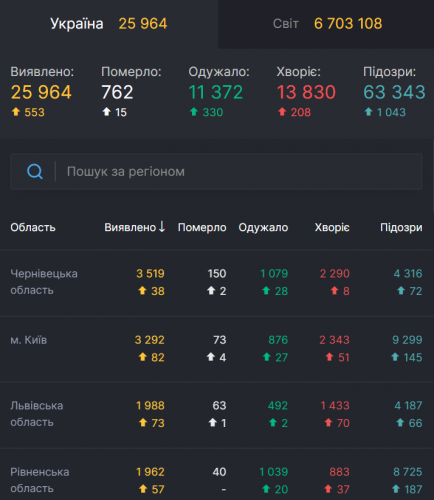Image resolution: width=434 pixels, height=500 pixels.
Task: Sort table by Одужало column header
Action: coord(263,227)
